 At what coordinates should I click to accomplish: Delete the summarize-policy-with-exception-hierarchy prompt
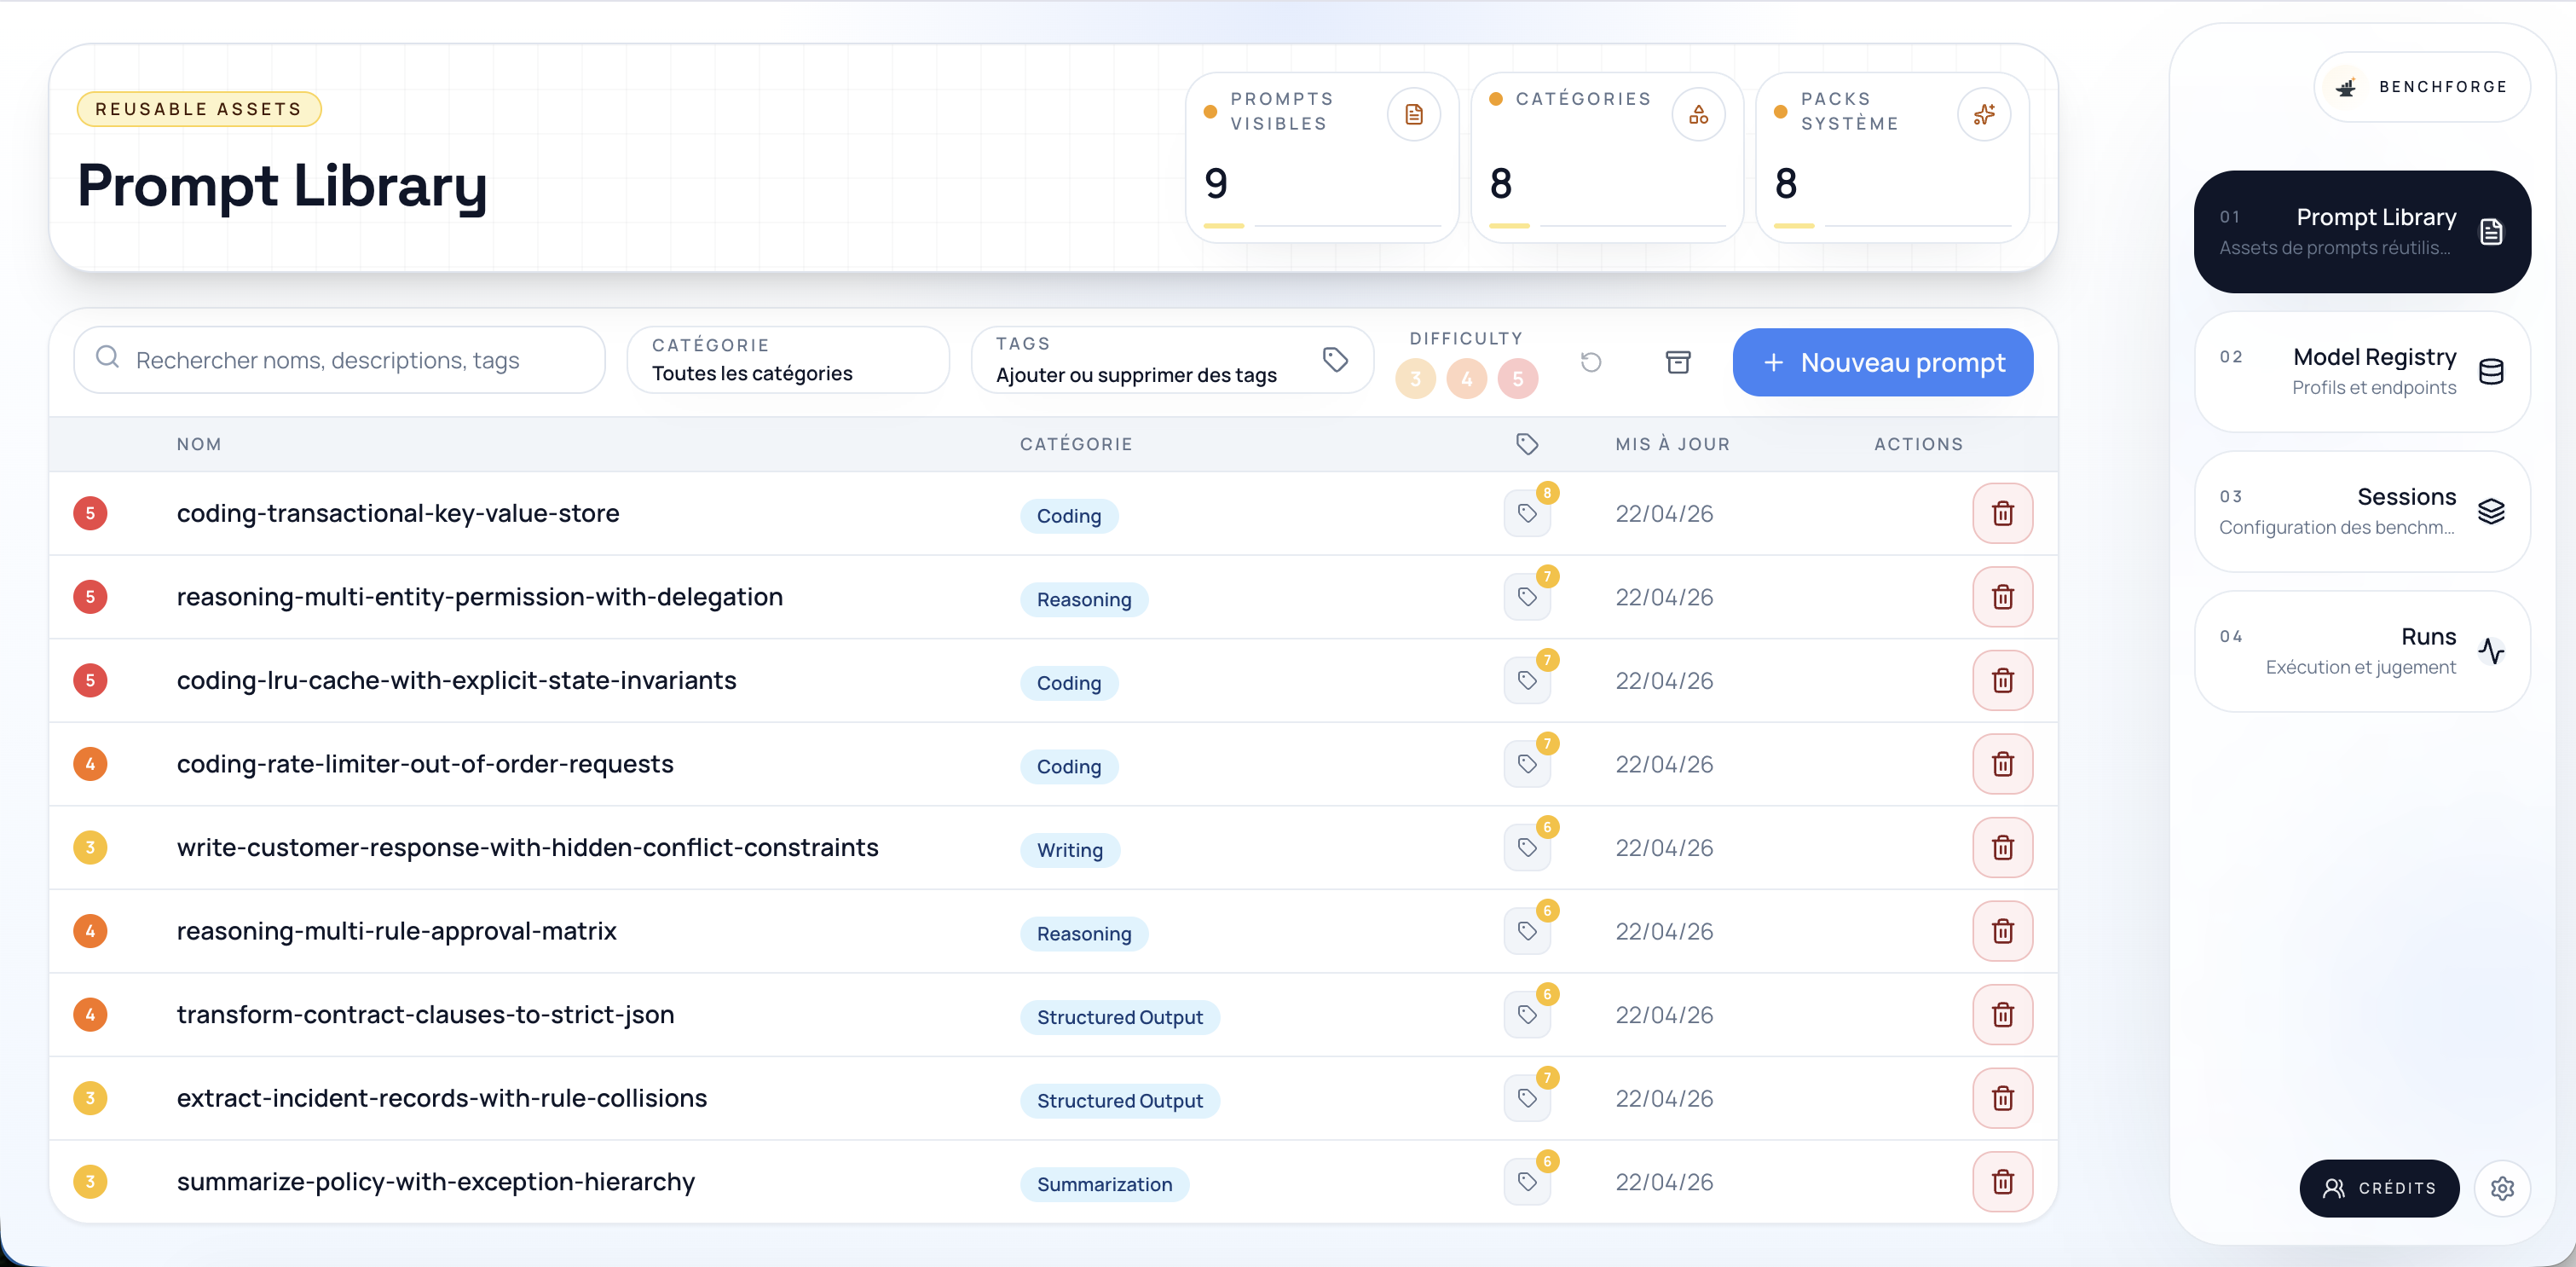[x=2002, y=1181]
